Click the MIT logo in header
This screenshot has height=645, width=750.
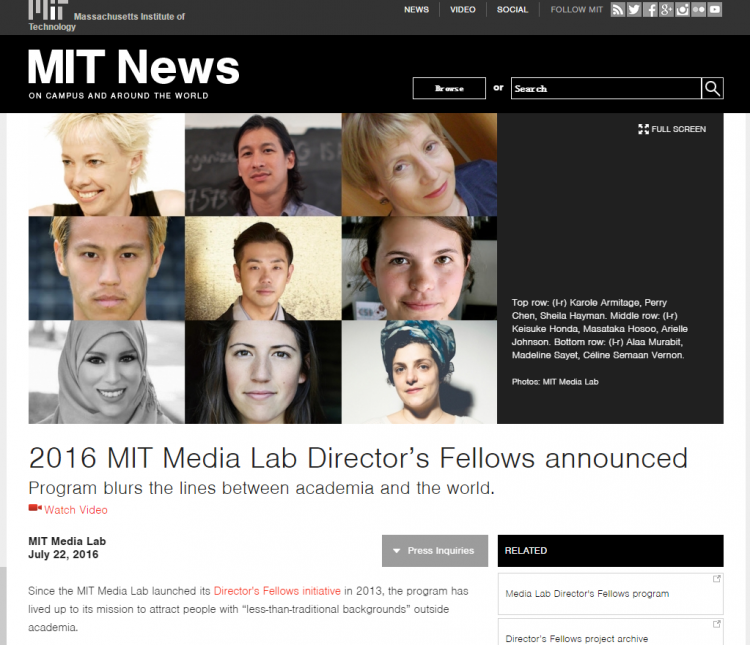click(x=48, y=10)
